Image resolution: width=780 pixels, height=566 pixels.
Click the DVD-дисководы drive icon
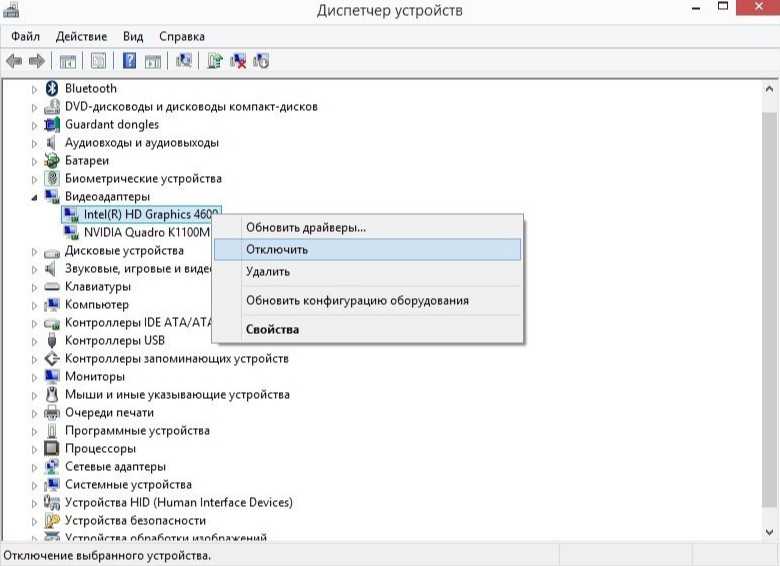click(52, 106)
